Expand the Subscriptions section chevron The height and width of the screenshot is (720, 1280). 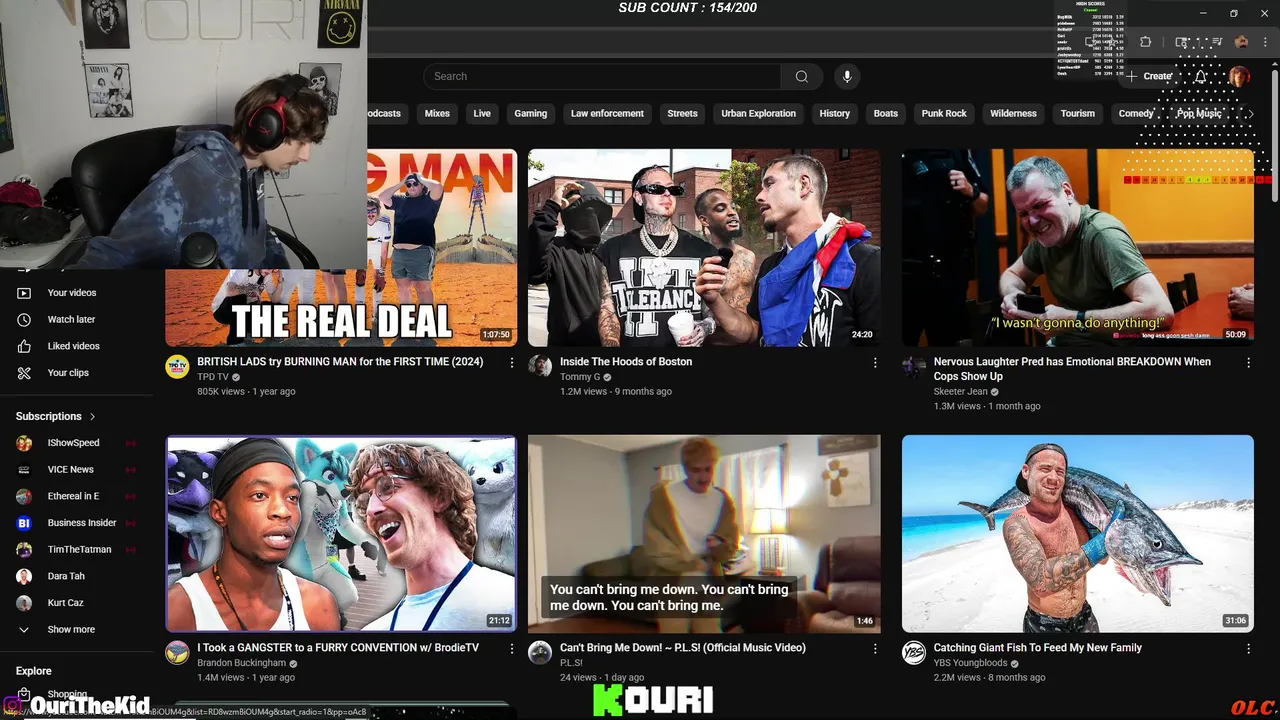(x=92, y=416)
